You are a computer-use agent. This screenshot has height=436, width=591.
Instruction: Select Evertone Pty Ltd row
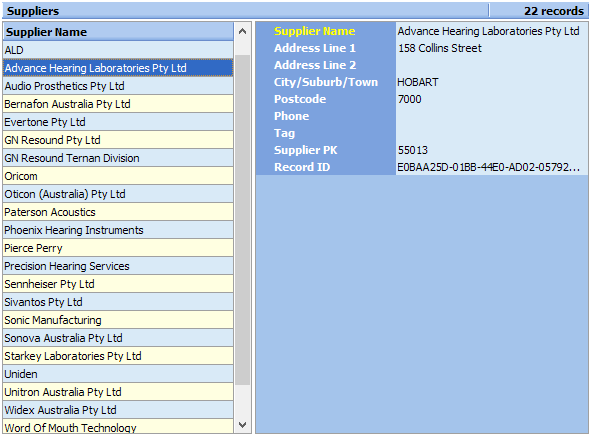[118, 122]
